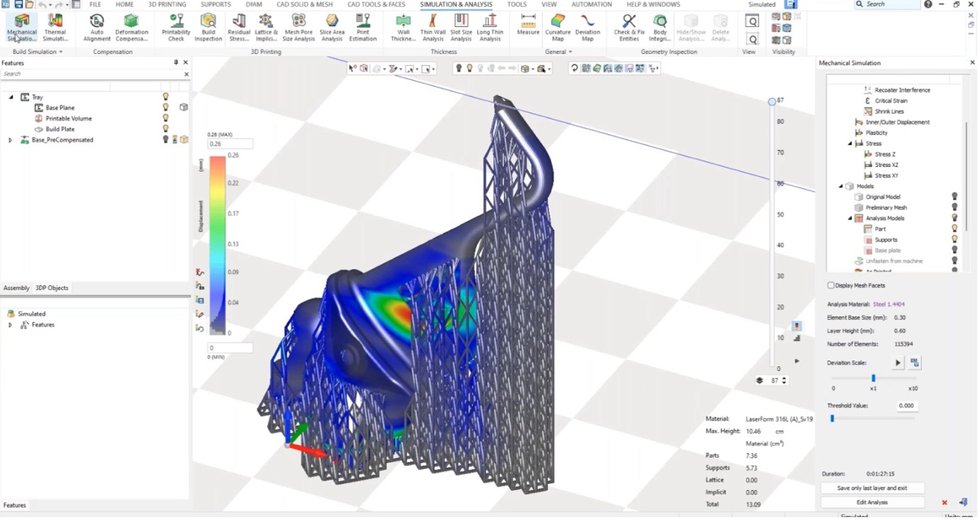Open Build Inspection tool

[208, 27]
